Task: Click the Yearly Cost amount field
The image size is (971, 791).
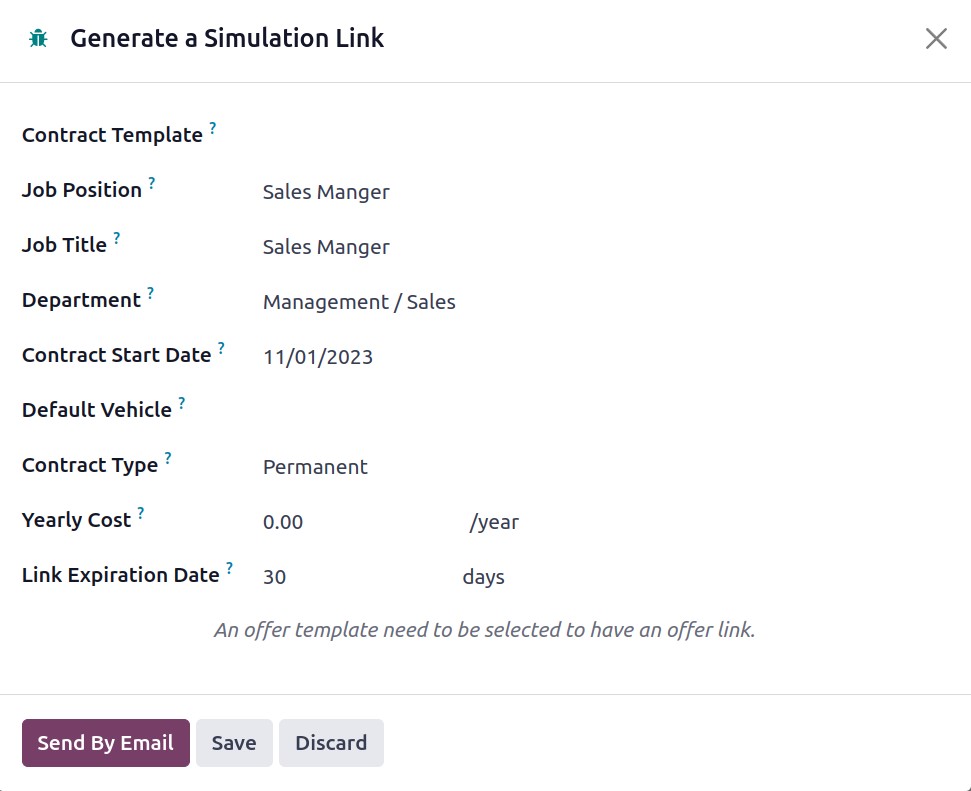Action: tap(361, 522)
